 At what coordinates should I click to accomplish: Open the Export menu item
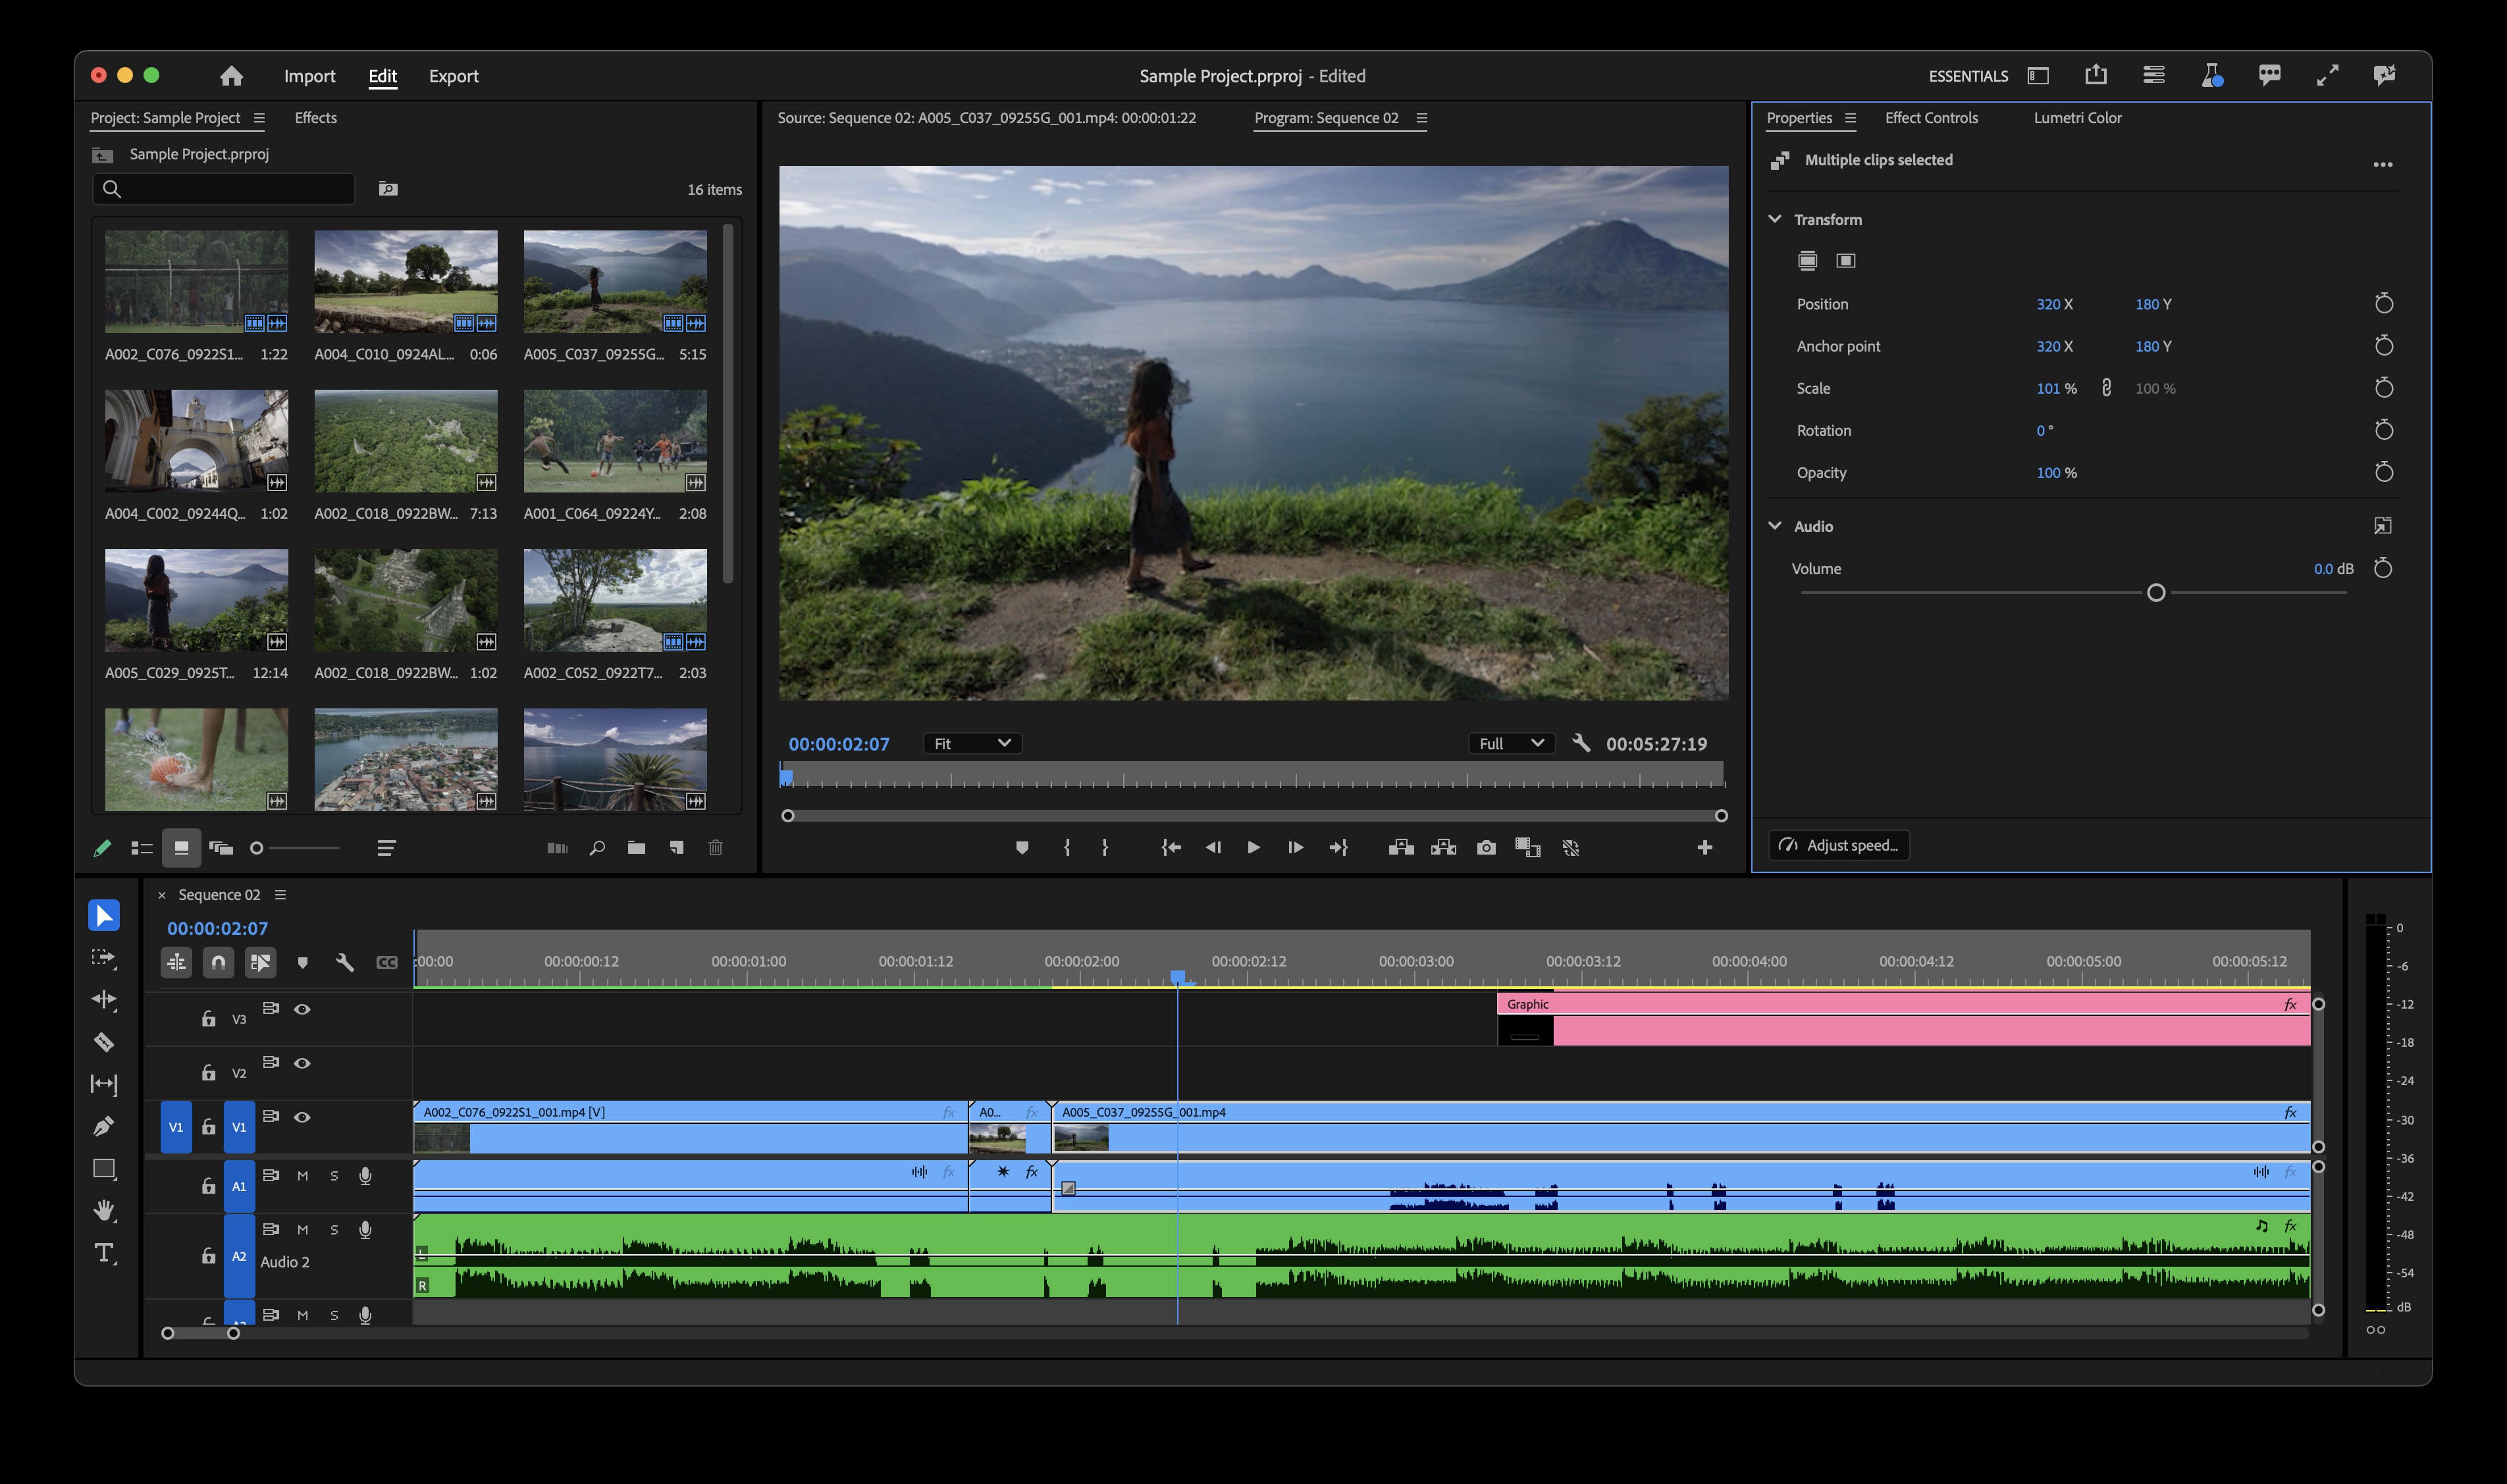454,76
